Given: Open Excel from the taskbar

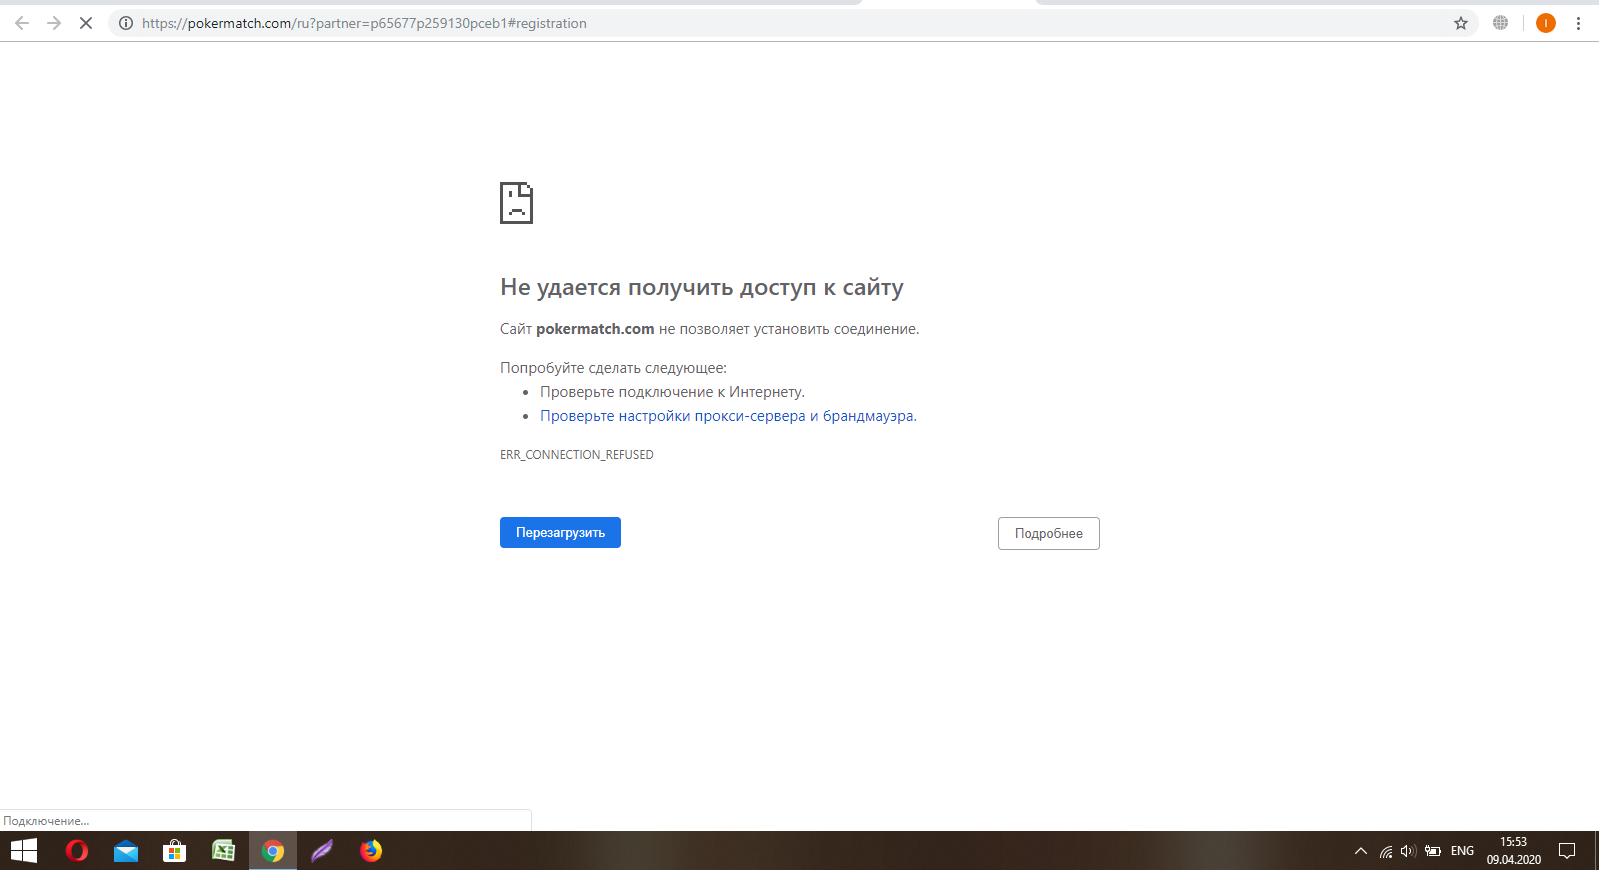Looking at the screenshot, I should pyautogui.click(x=224, y=851).
